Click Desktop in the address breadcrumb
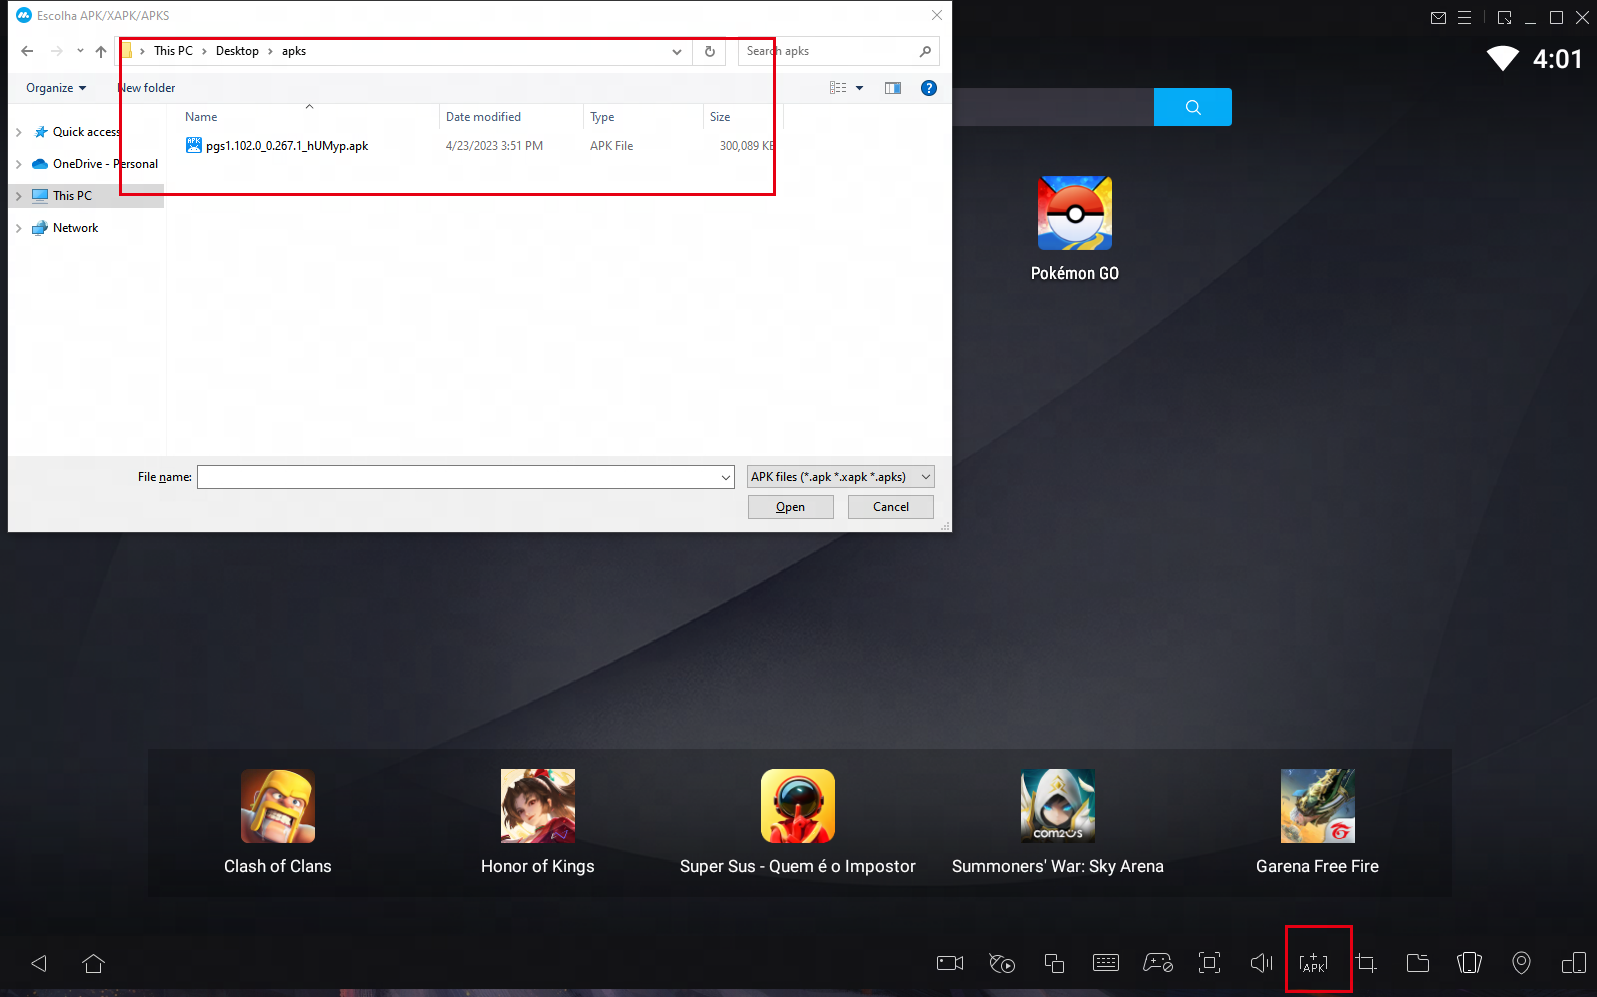This screenshot has height=997, width=1597. (237, 51)
